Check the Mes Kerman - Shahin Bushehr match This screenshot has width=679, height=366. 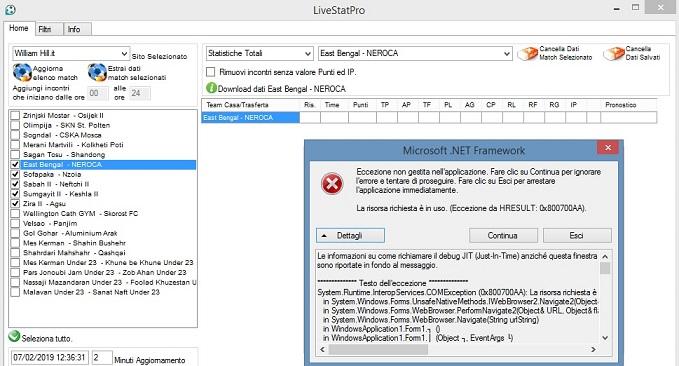pyautogui.click(x=15, y=243)
